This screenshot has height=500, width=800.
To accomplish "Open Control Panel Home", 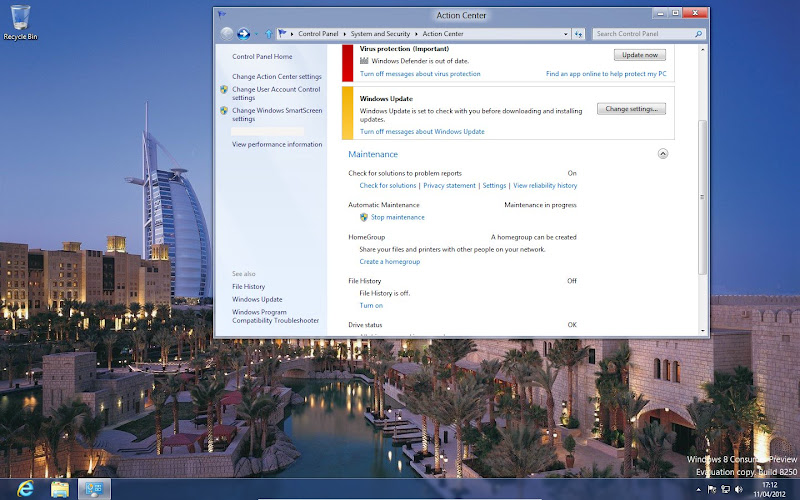I will (262, 57).
